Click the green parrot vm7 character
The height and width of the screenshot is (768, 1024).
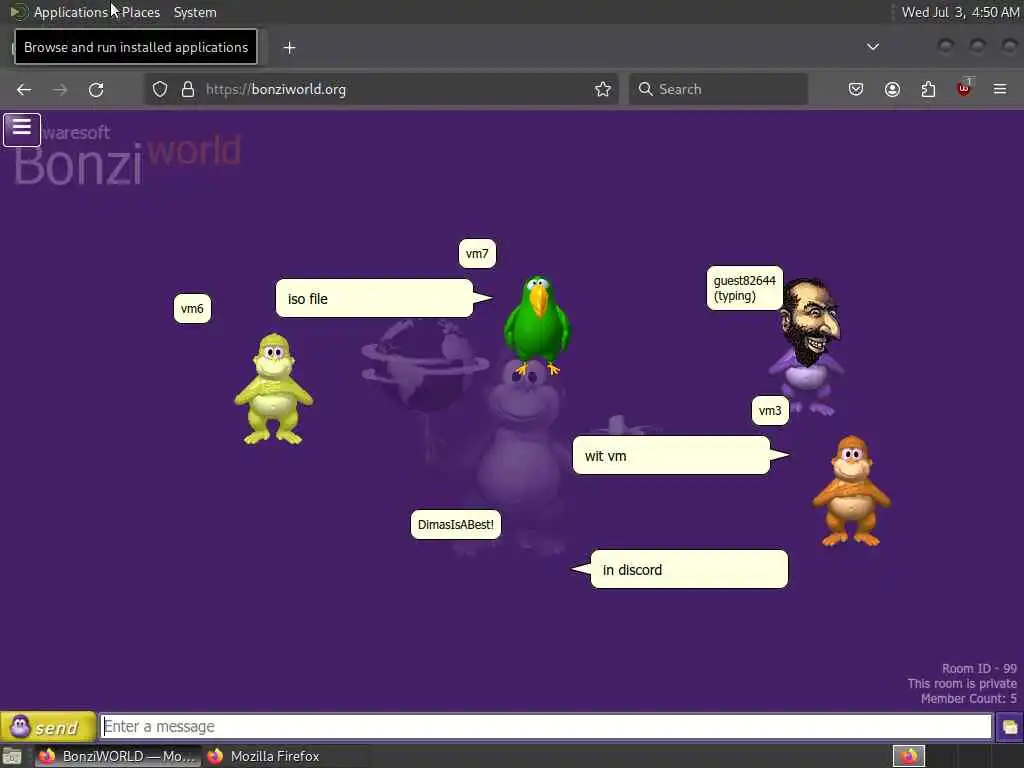point(537,325)
